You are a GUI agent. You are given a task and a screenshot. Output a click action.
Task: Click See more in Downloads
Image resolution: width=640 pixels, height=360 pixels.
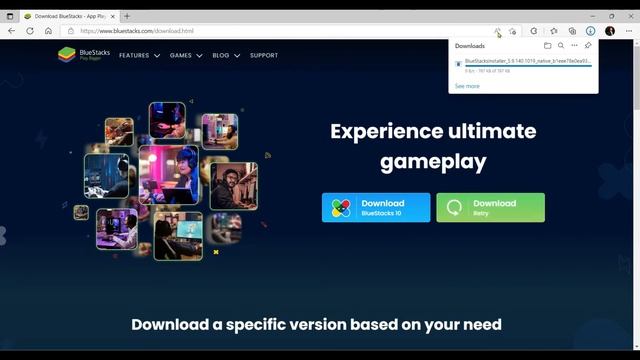click(x=467, y=86)
